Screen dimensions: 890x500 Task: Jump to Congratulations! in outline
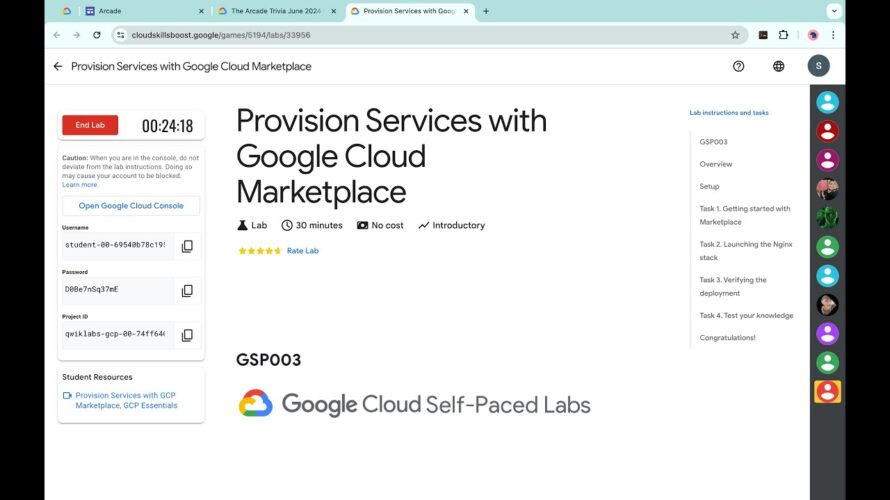(x=727, y=338)
